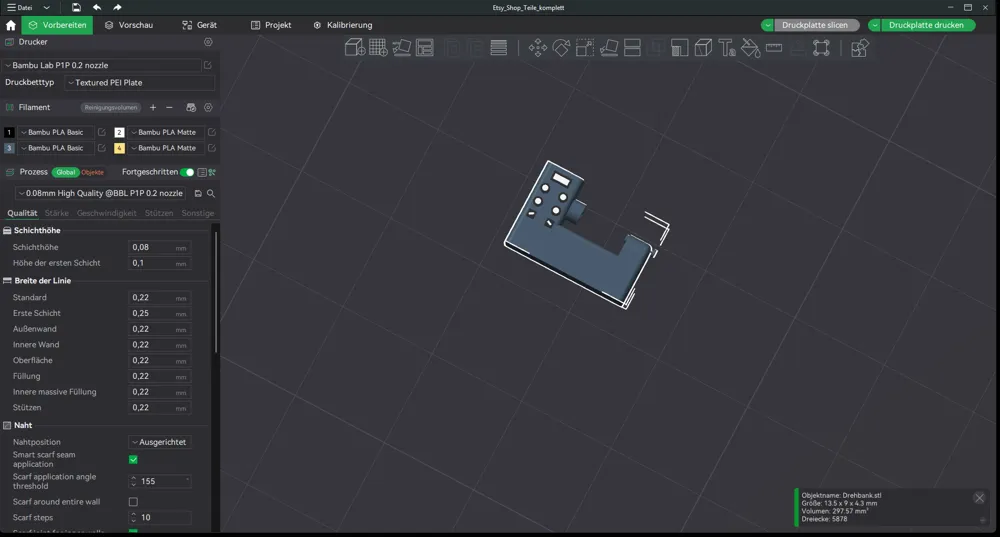This screenshot has height=537, width=1000.
Task: Open the Color painting bucket tool
Action: (x=751, y=48)
